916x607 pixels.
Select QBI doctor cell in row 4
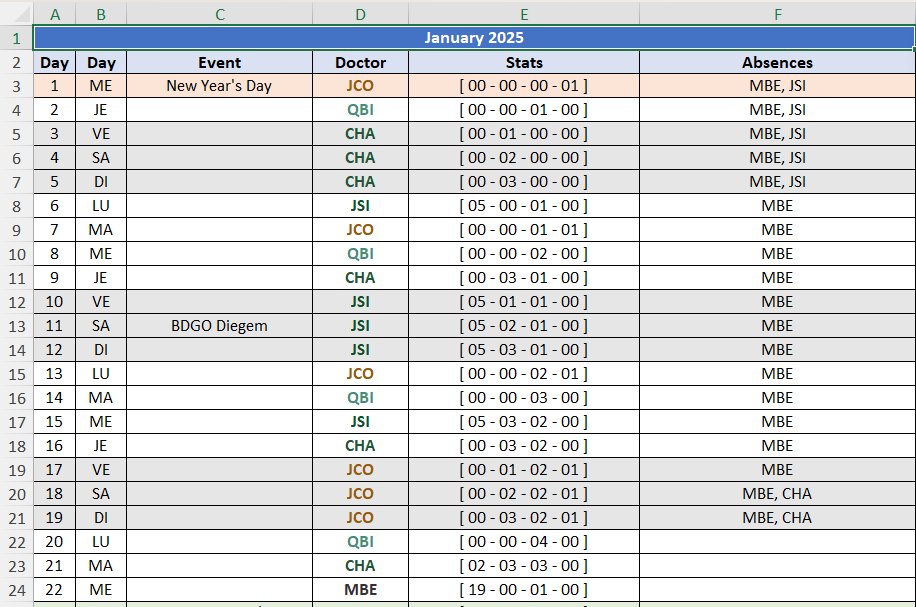point(360,110)
